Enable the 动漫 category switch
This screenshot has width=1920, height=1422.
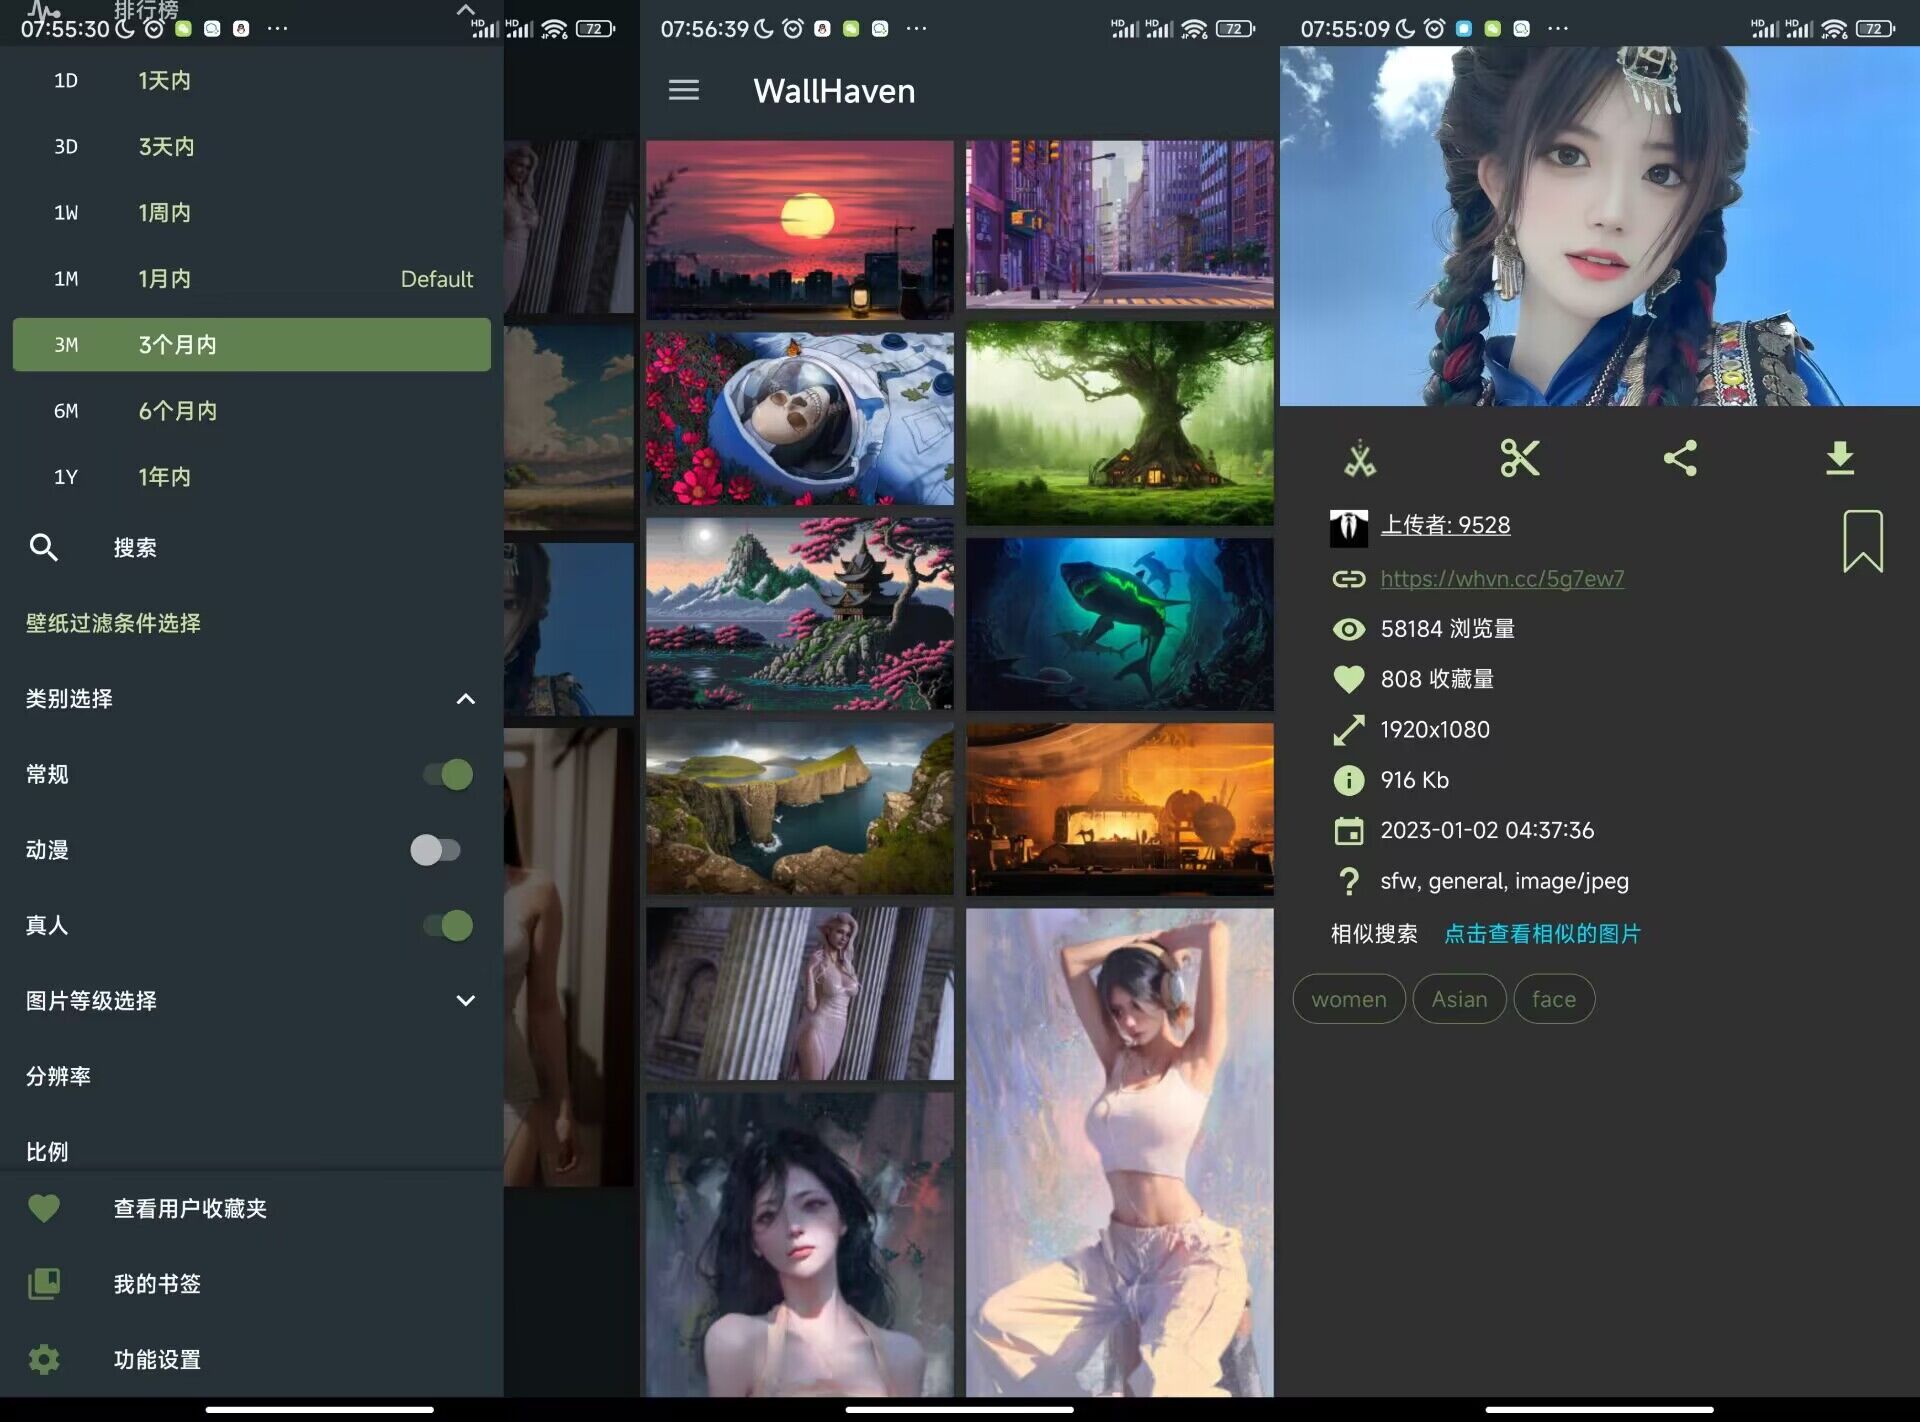tap(436, 850)
